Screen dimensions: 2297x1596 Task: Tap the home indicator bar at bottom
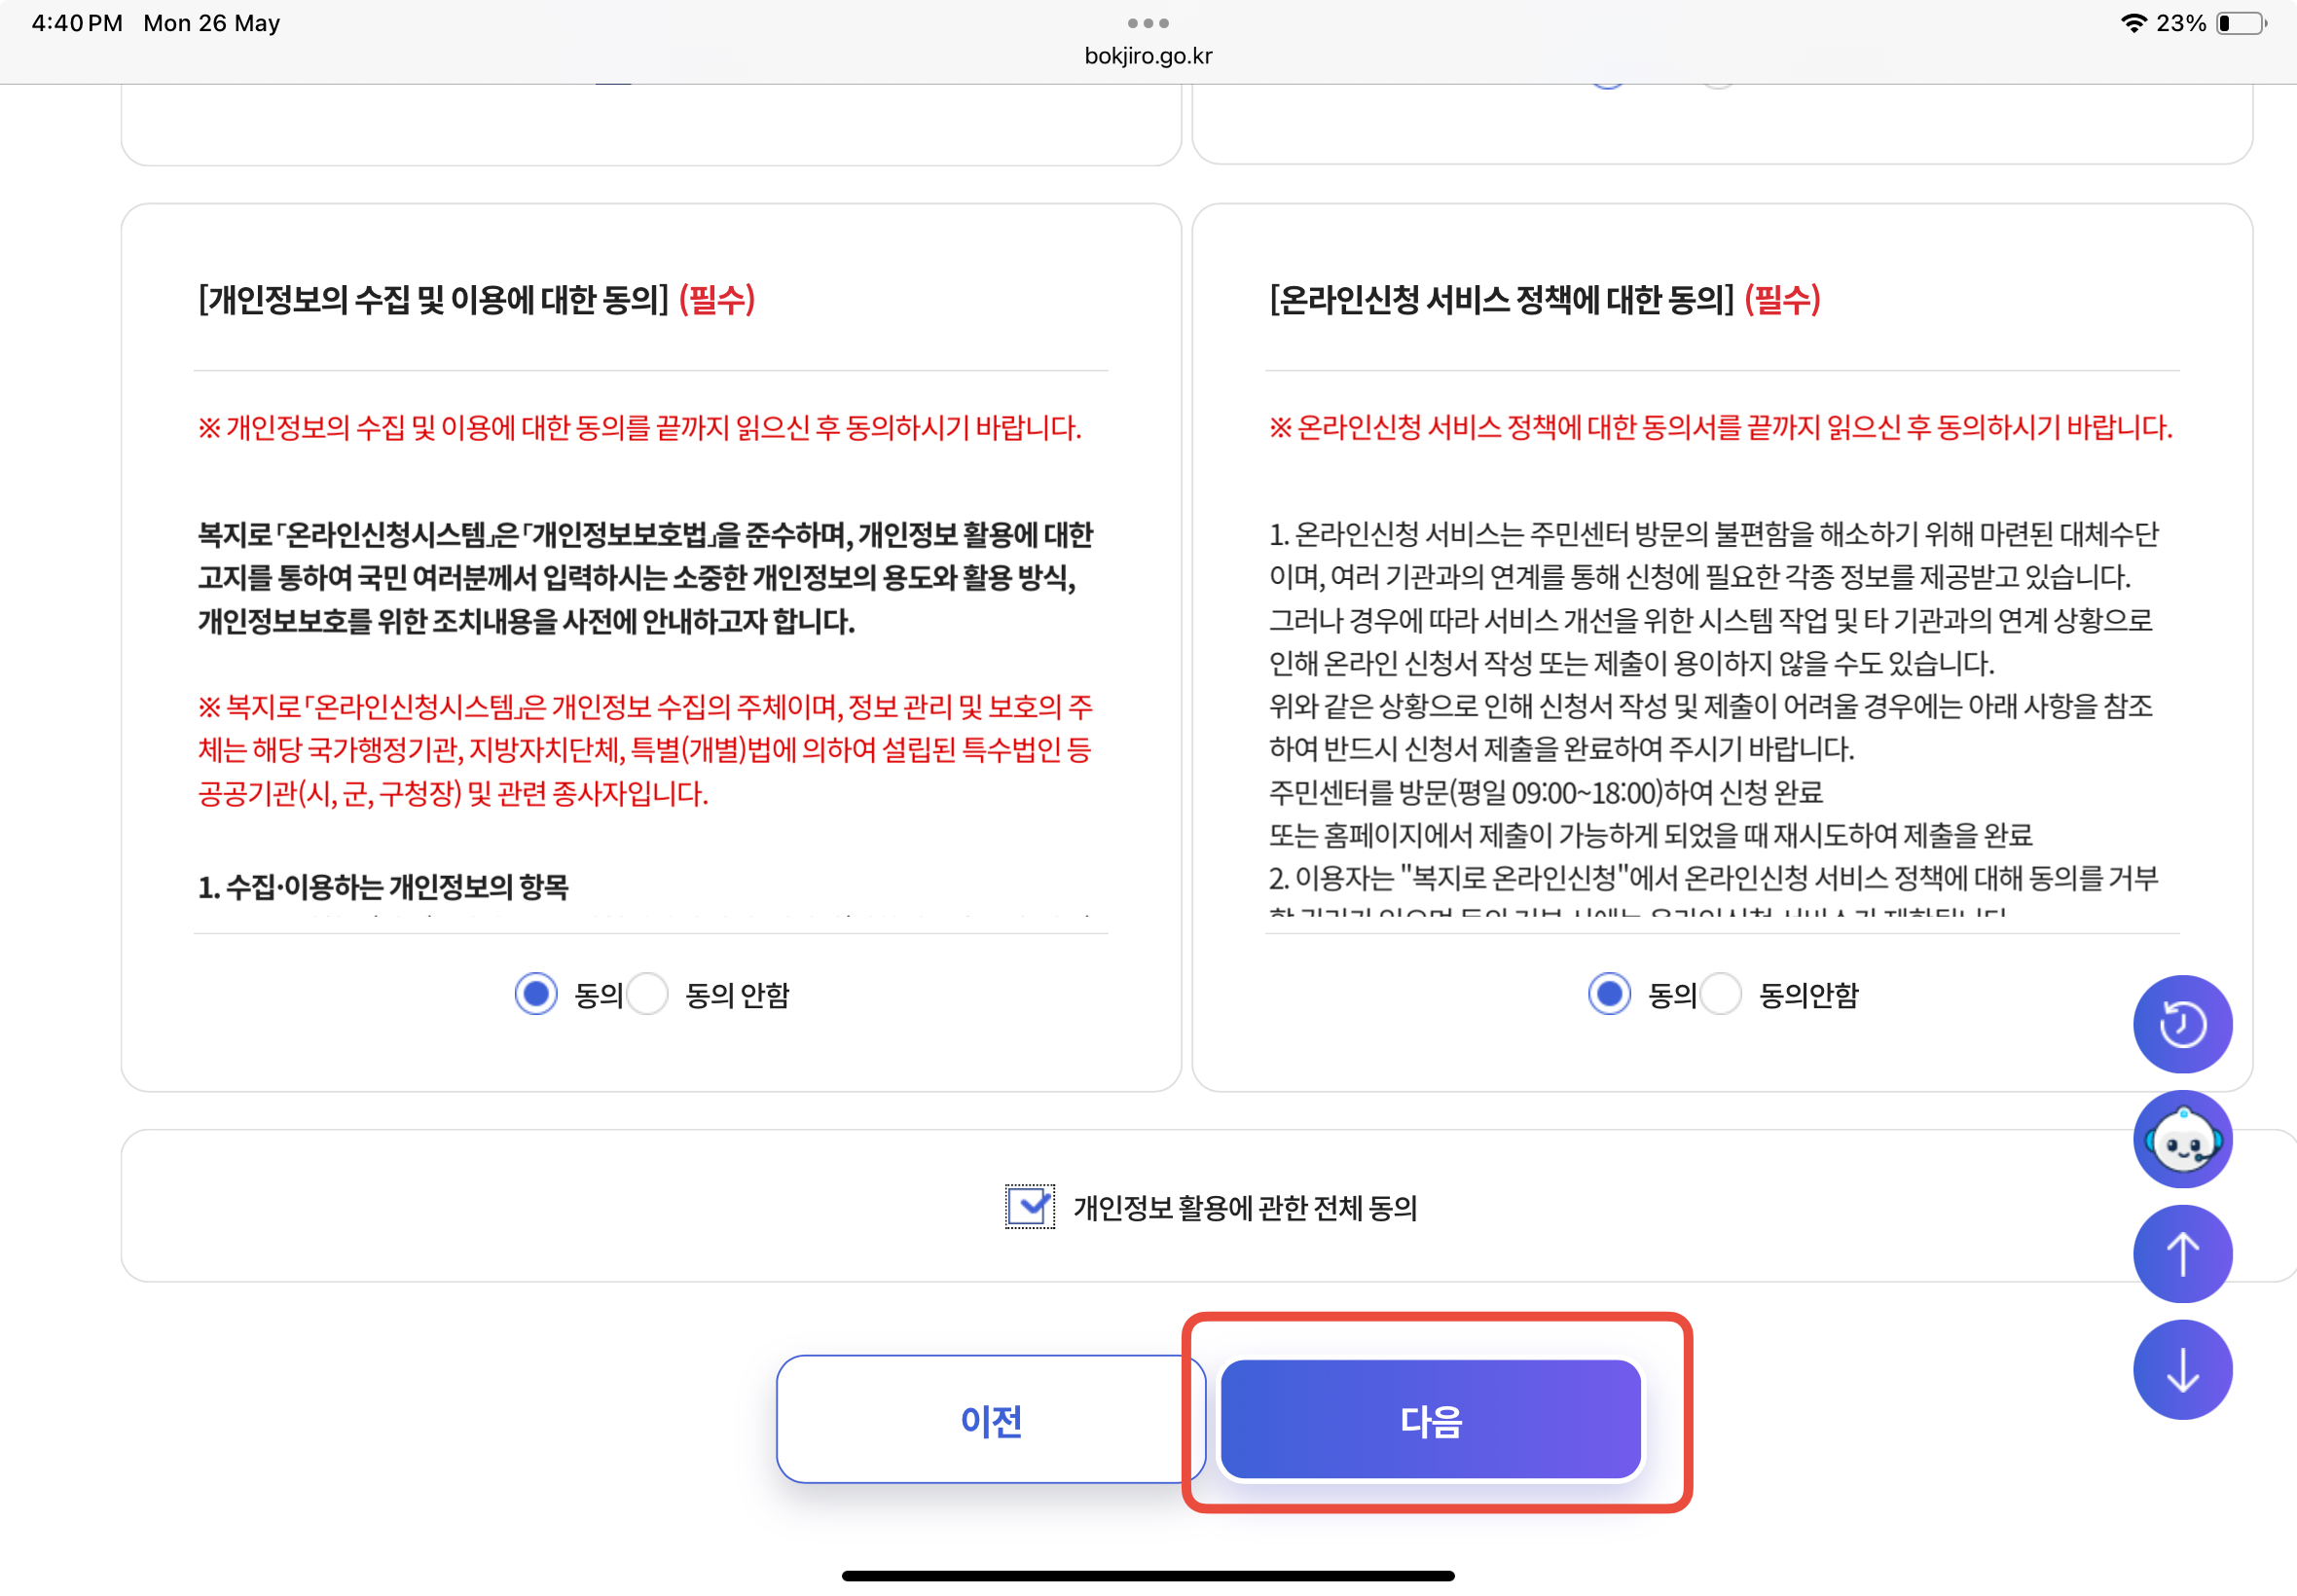(x=1148, y=1576)
